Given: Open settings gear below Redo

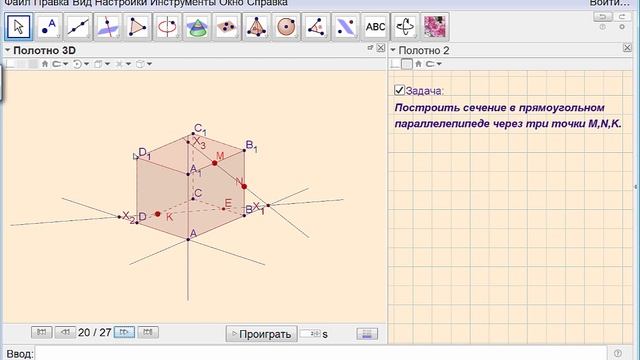Looking at the screenshot, I should pyautogui.click(x=622, y=27).
